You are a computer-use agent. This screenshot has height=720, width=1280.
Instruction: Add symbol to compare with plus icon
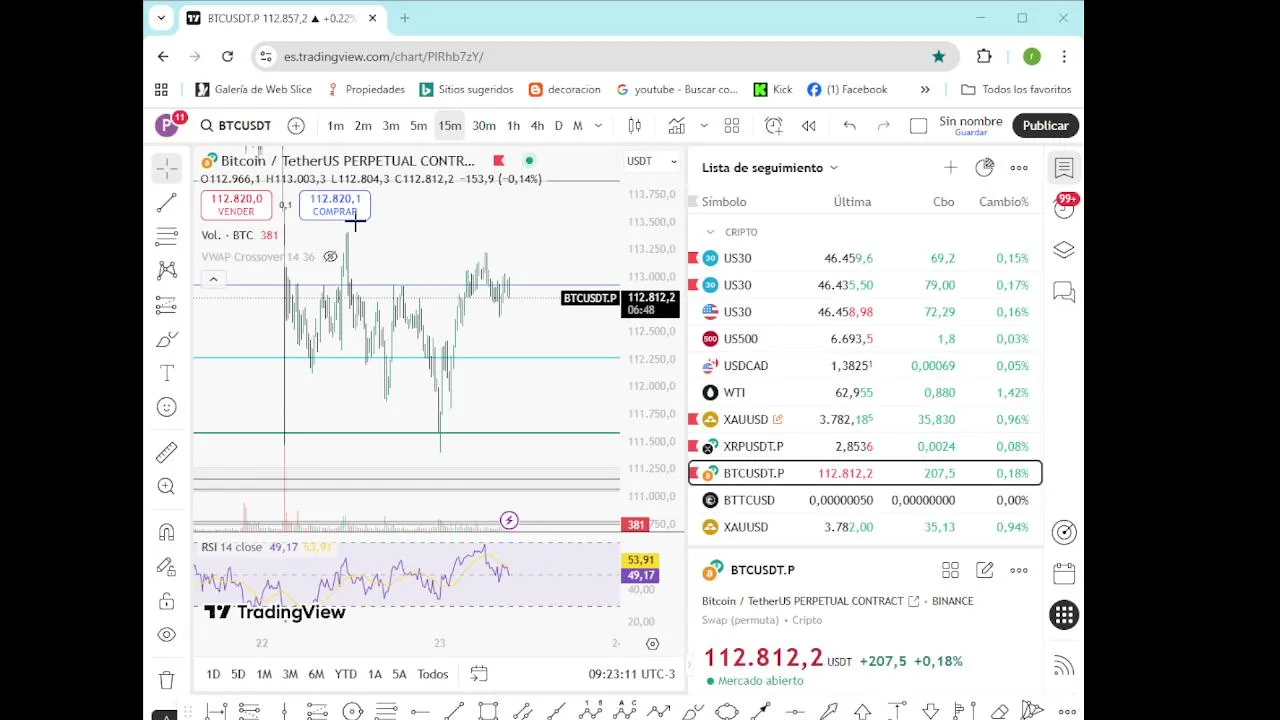[x=296, y=125]
